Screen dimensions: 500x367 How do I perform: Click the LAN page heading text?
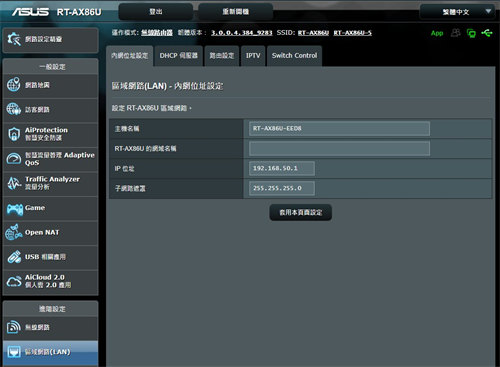click(167, 86)
